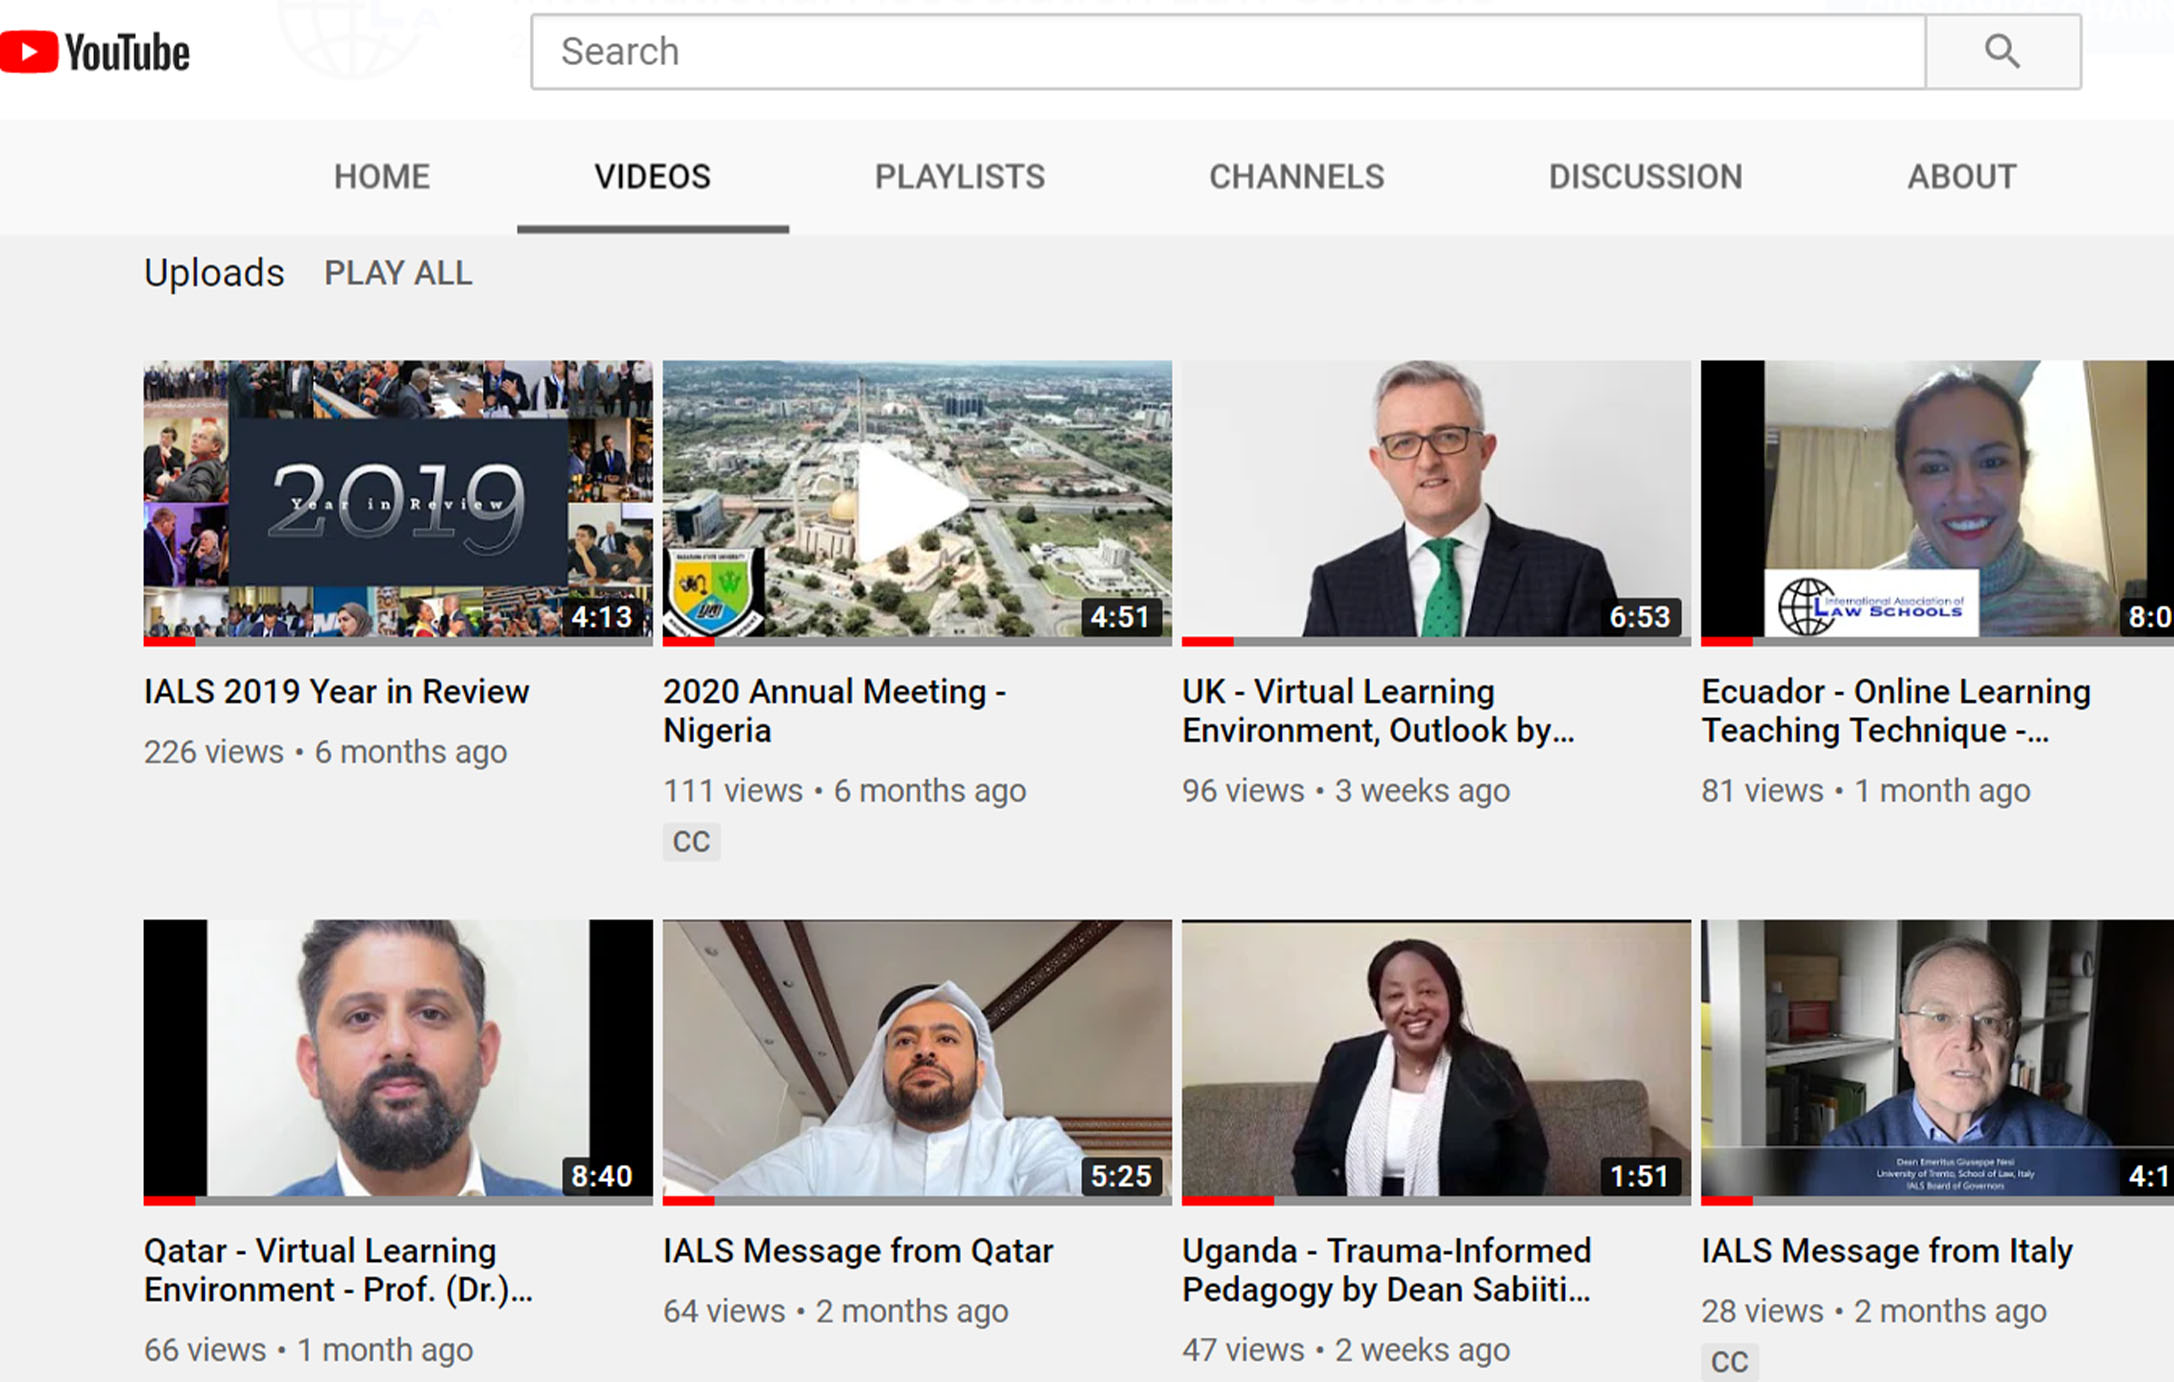2174x1382 pixels.
Task: Open the Ecuador Online Learning thumbnail
Action: [1938, 502]
